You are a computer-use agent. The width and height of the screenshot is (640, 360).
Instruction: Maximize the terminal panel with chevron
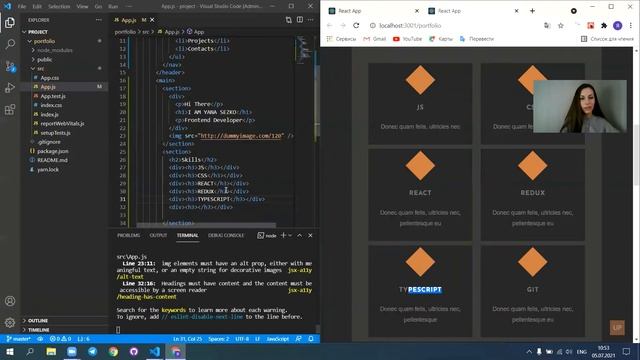pos(300,235)
